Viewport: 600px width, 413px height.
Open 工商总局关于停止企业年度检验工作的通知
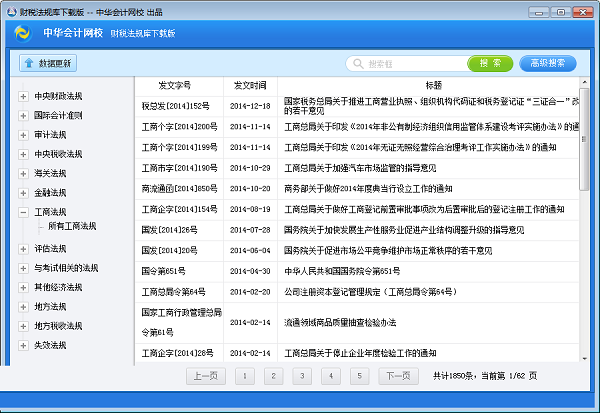pos(360,353)
